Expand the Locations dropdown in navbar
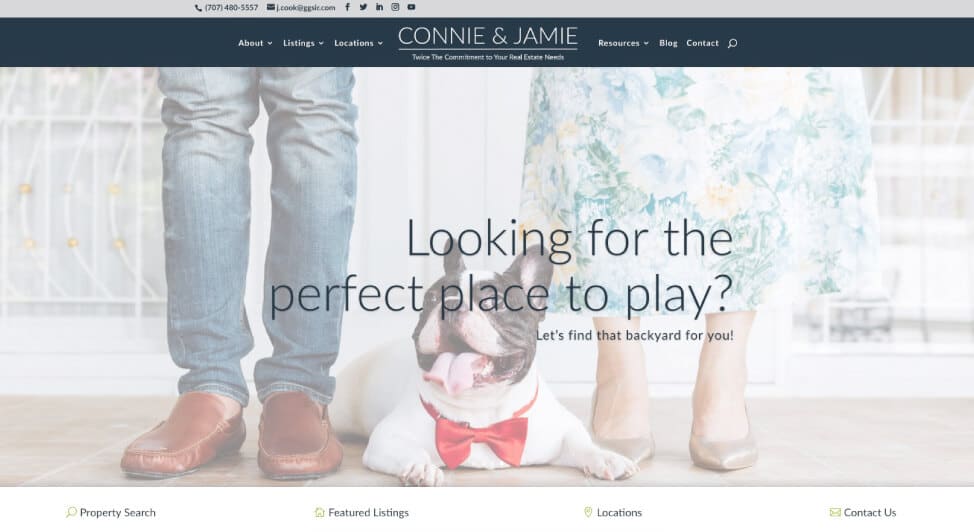The height and width of the screenshot is (532, 974). point(358,44)
